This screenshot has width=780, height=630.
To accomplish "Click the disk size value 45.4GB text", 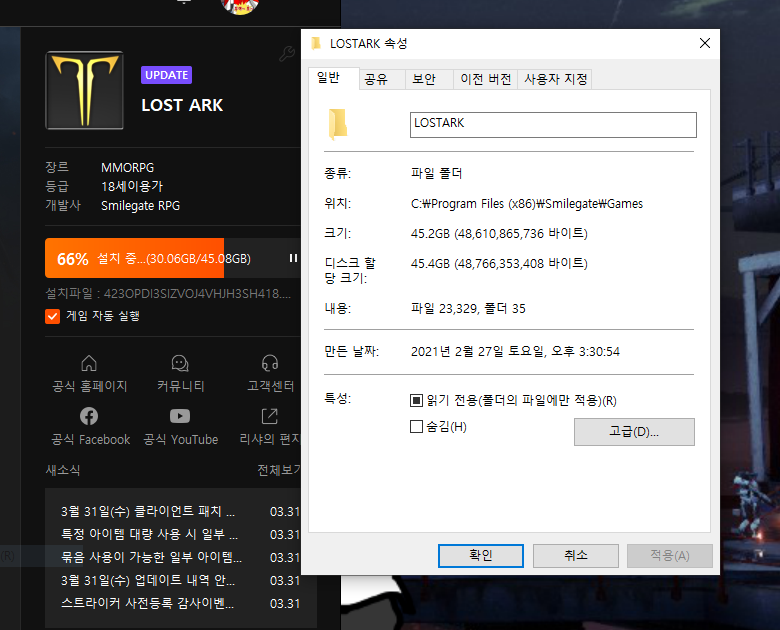I will click(499, 263).
